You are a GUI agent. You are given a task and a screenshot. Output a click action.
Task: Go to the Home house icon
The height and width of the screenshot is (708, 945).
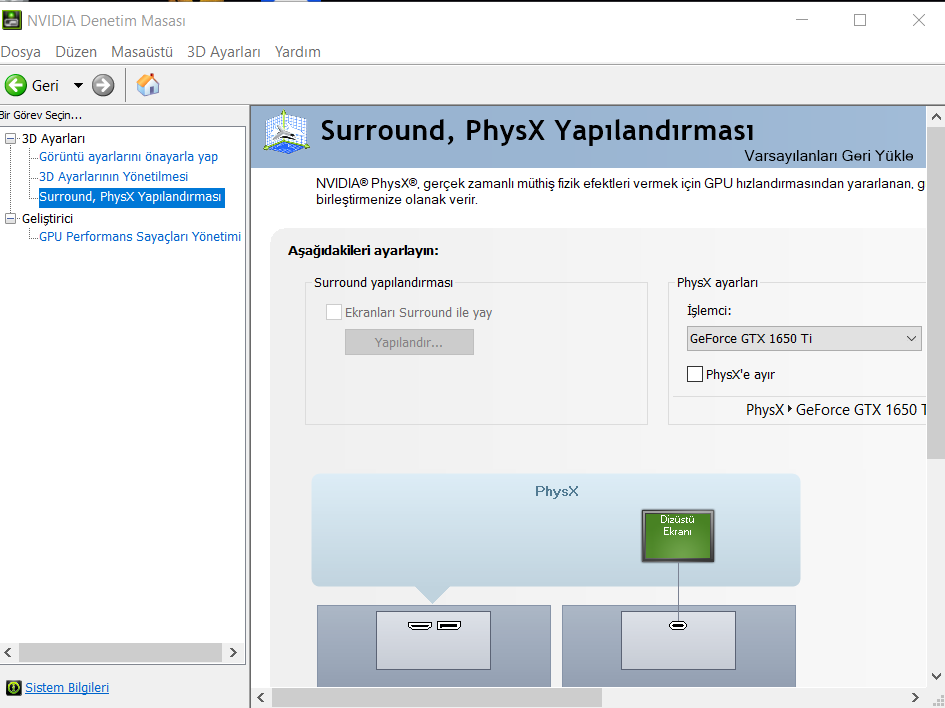tap(148, 85)
